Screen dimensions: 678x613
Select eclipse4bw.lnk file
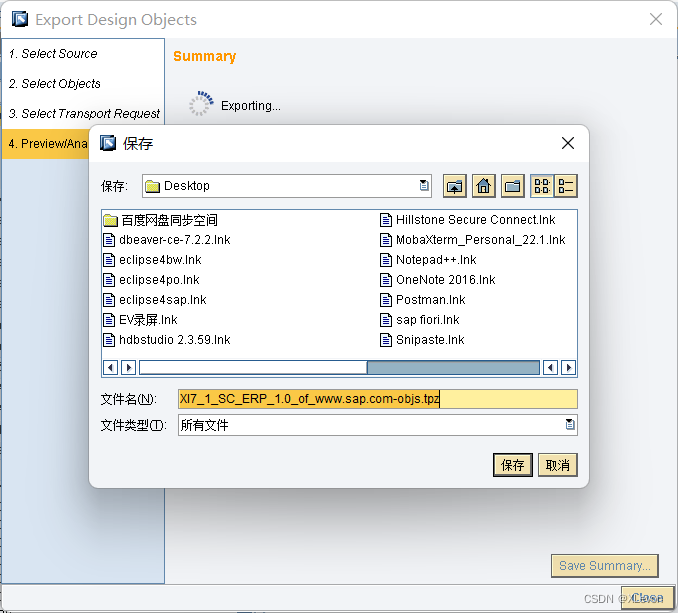pyautogui.click(x=152, y=260)
